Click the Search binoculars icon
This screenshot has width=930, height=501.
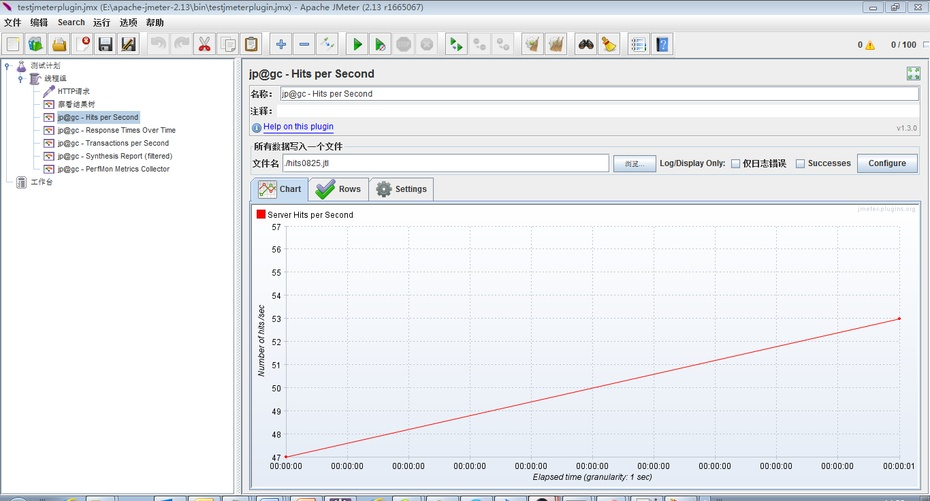click(x=586, y=44)
